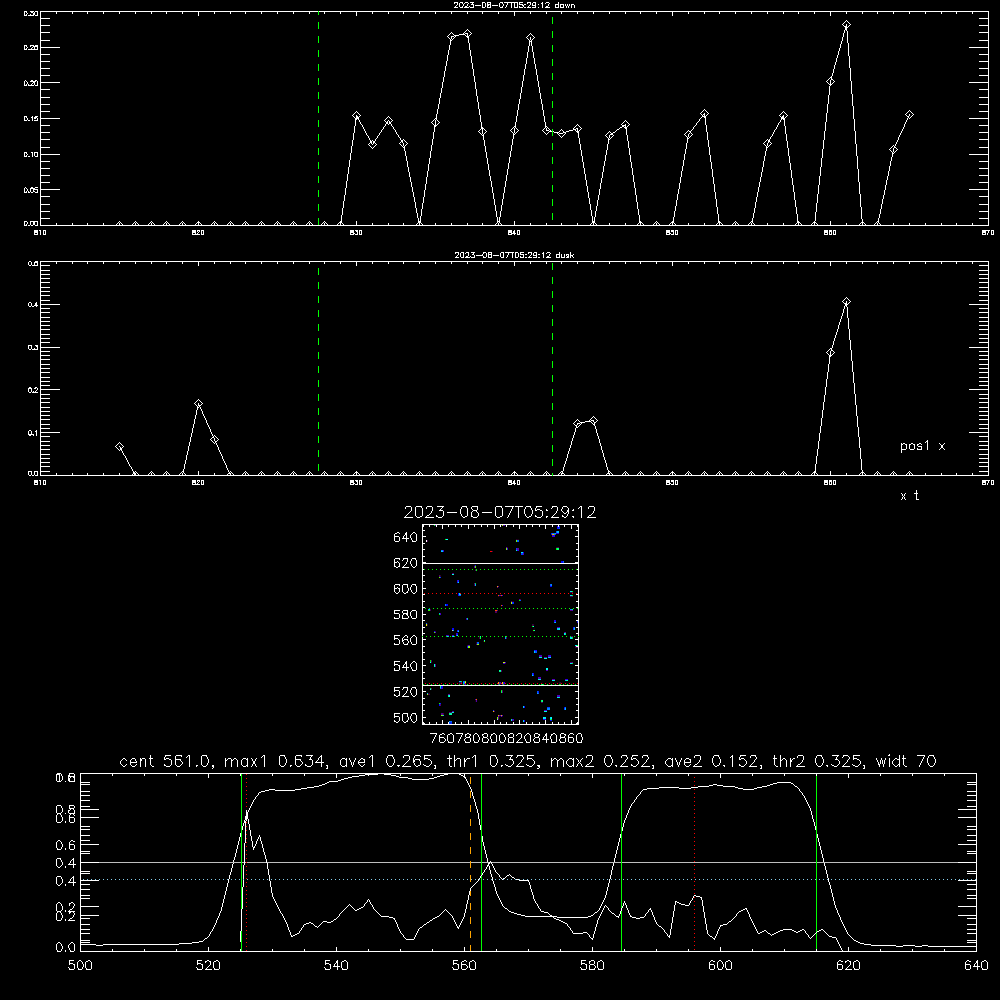Click the 'x t' label
Screen dimensions: 1000x1000
pyautogui.click(x=909, y=496)
